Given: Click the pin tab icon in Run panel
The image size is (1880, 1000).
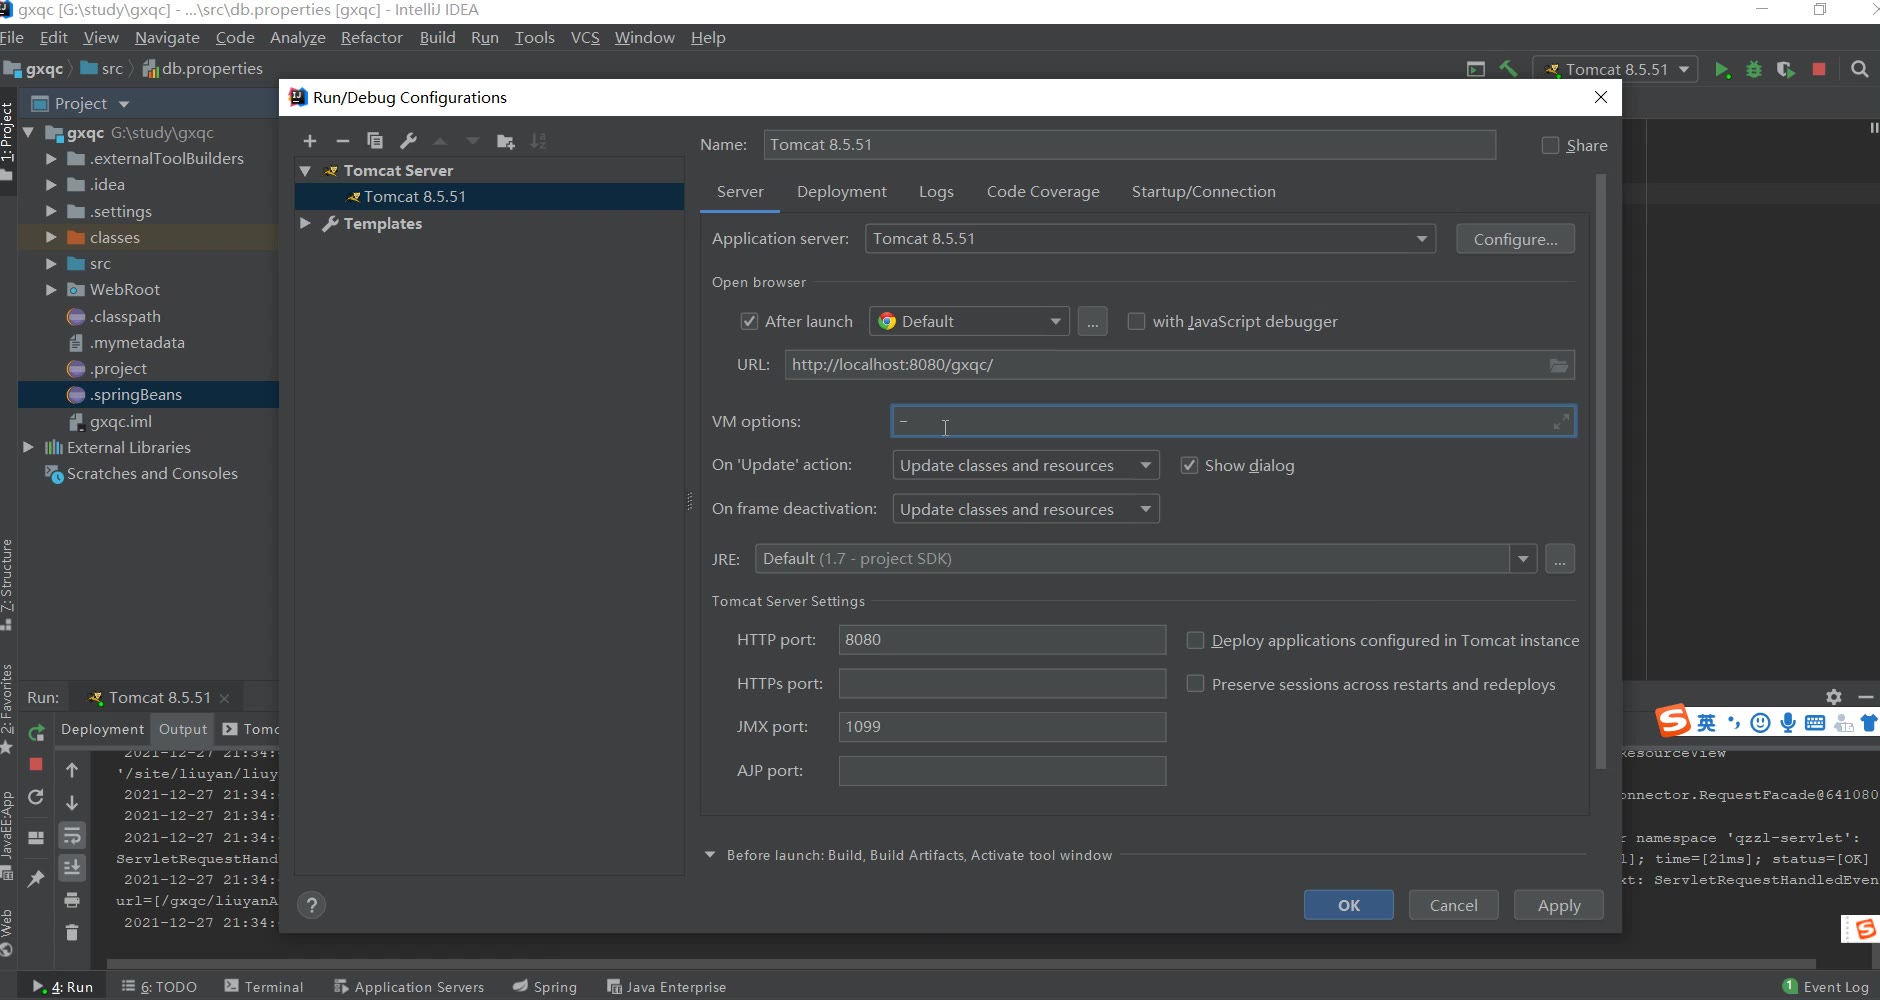Looking at the screenshot, I should [x=36, y=878].
